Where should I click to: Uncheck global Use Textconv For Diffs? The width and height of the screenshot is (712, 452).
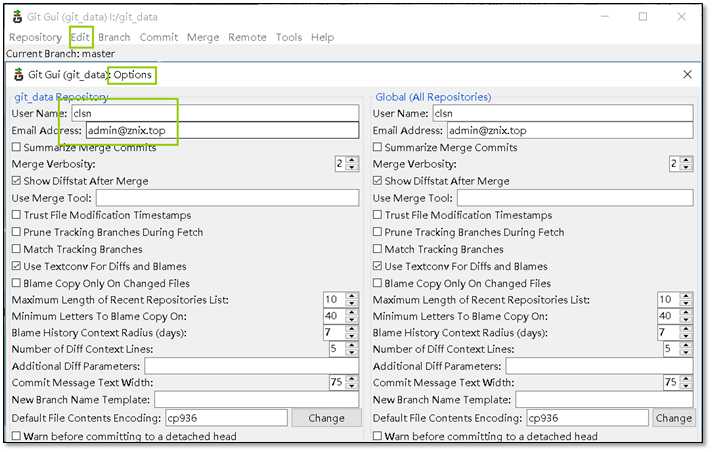(x=377, y=266)
